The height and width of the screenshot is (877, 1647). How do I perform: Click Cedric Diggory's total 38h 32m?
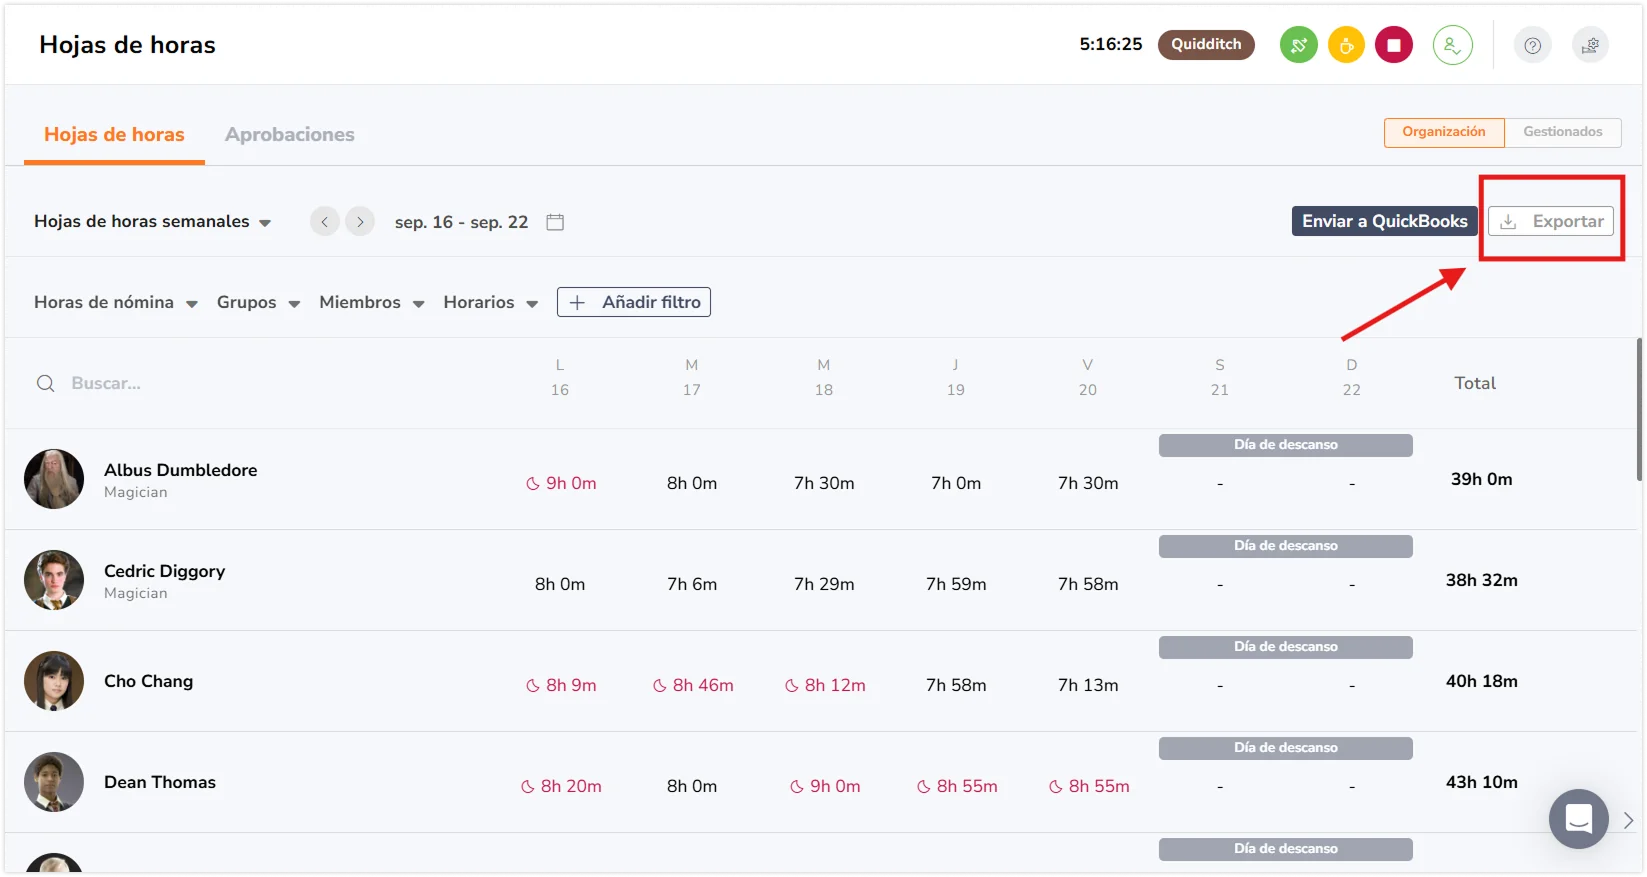(x=1481, y=580)
